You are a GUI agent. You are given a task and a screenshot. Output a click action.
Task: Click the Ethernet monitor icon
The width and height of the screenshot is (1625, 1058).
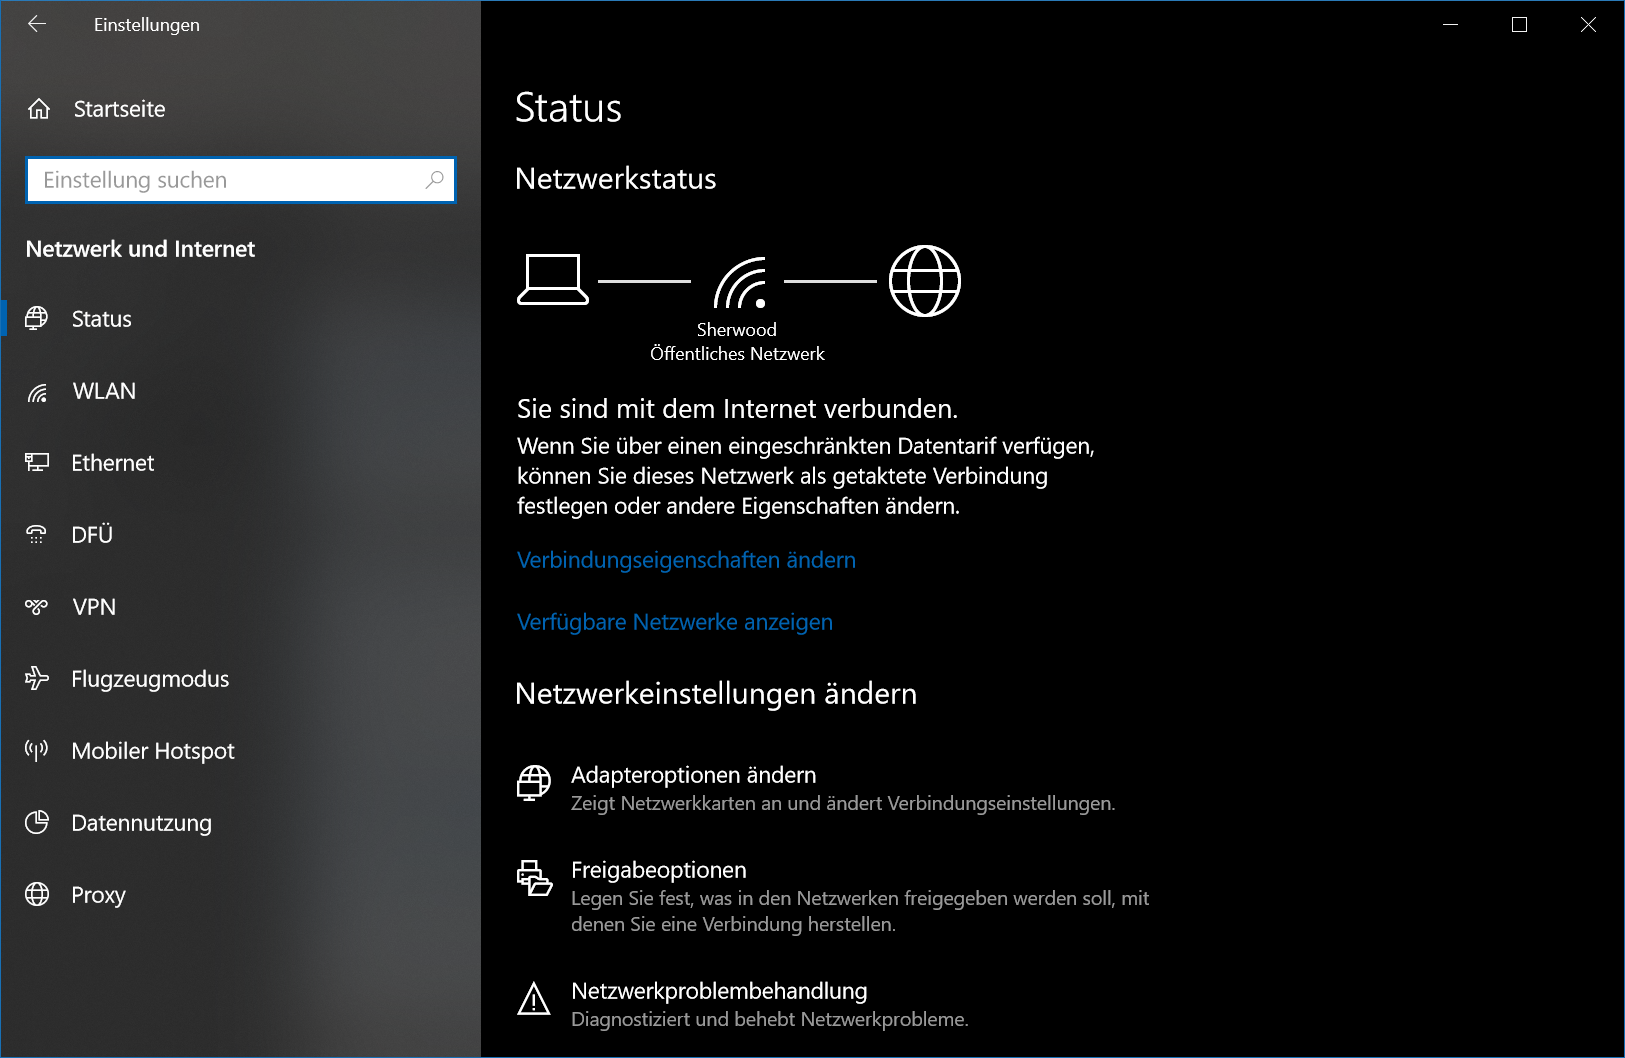(x=37, y=463)
